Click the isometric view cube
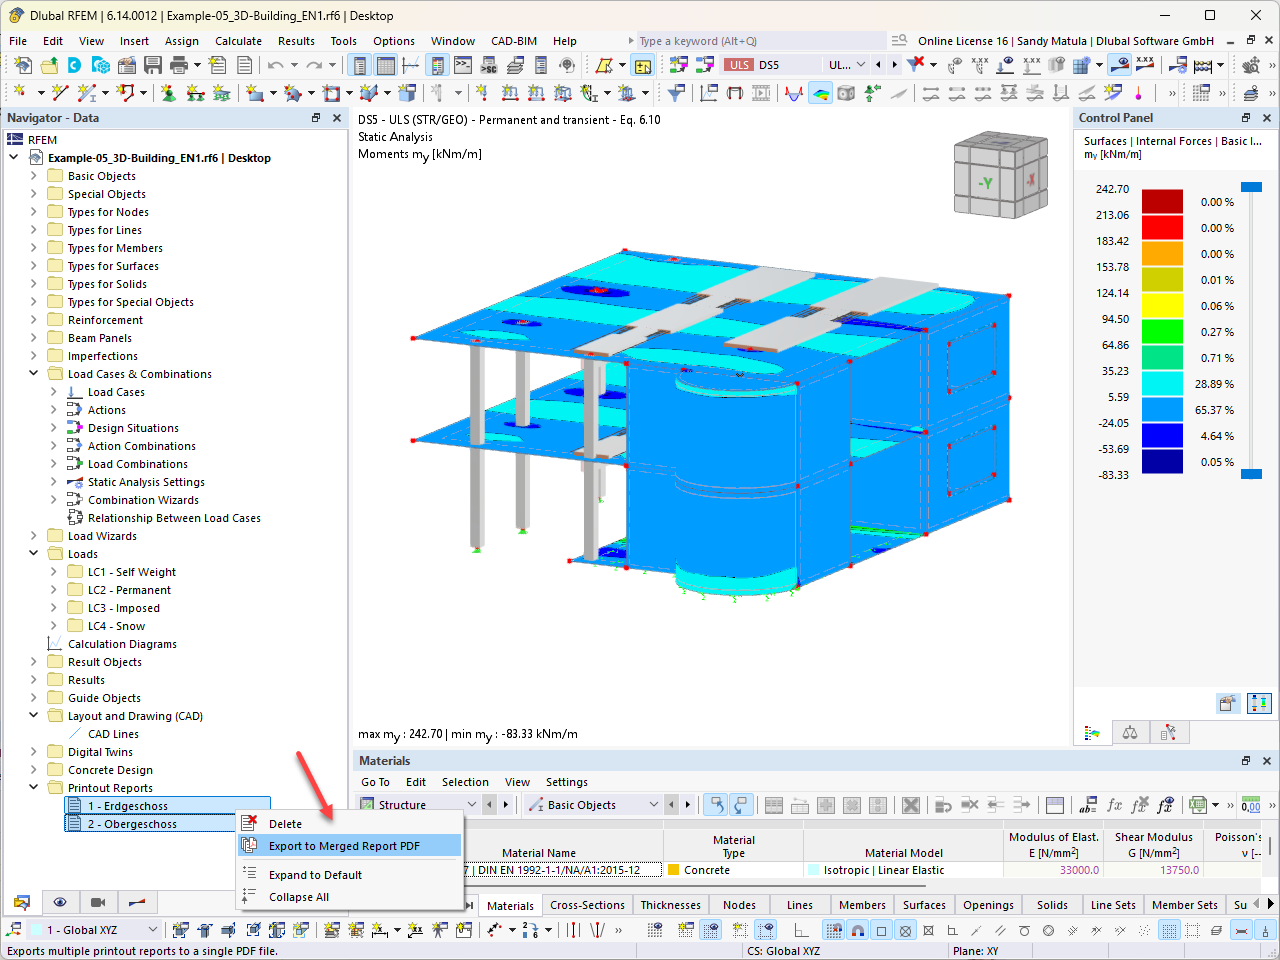1280x960 pixels. (x=999, y=176)
